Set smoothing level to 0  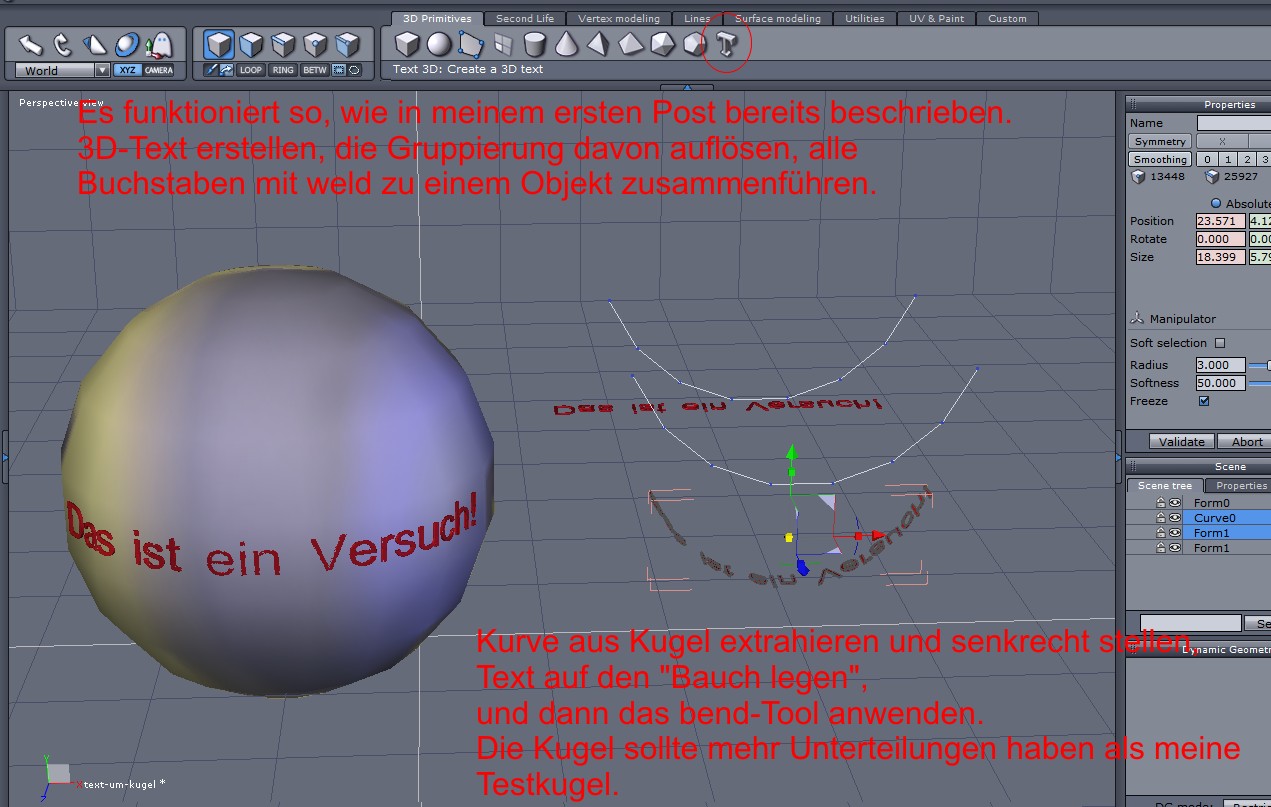[1207, 159]
